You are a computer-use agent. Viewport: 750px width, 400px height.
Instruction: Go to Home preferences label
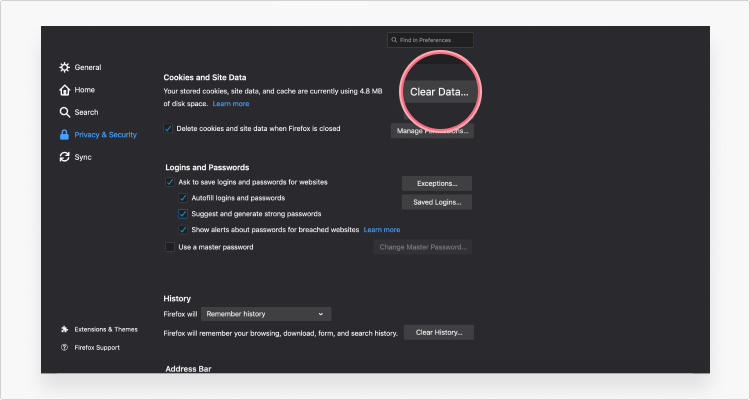pyautogui.click(x=85, y=90)
